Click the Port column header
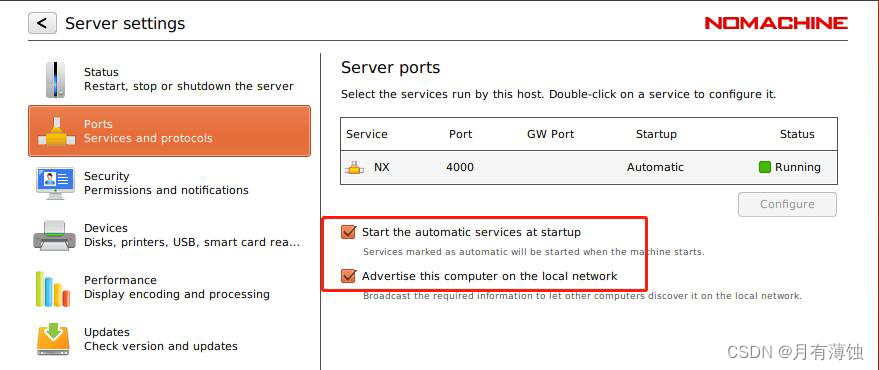879x370 pixels. click(460, 135)
